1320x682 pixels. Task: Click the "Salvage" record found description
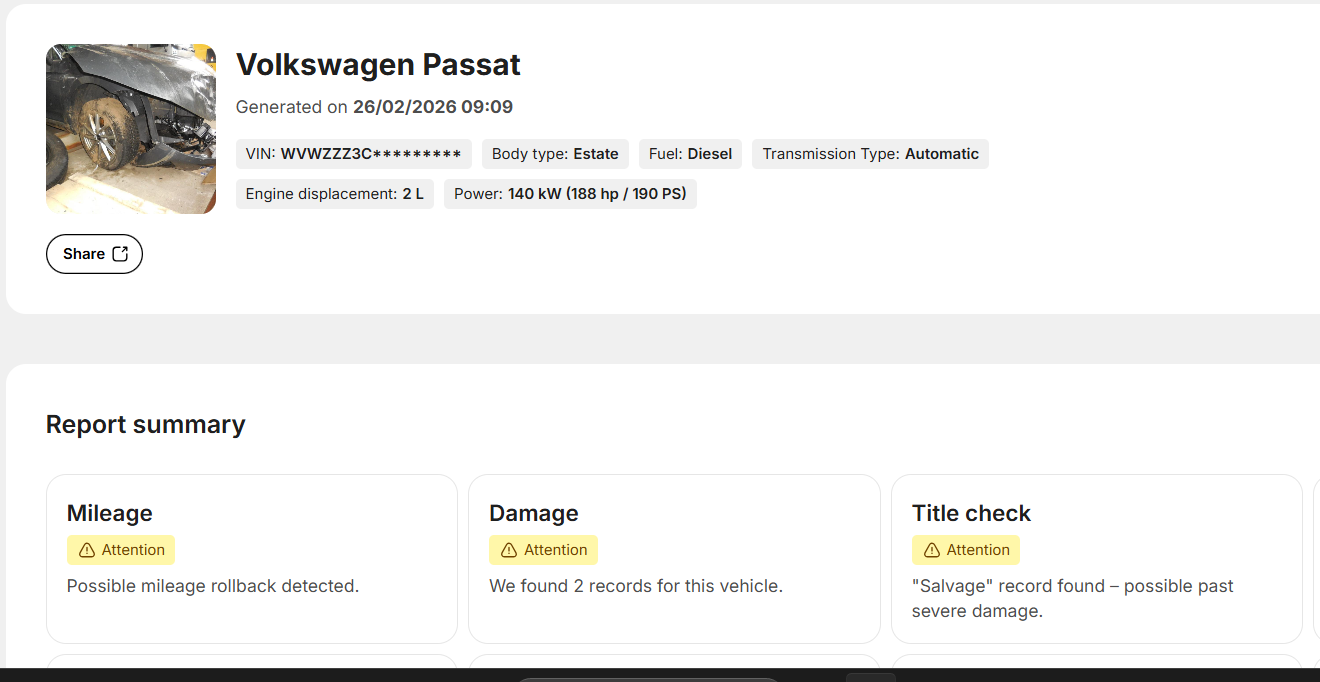tap(1073, 598)
